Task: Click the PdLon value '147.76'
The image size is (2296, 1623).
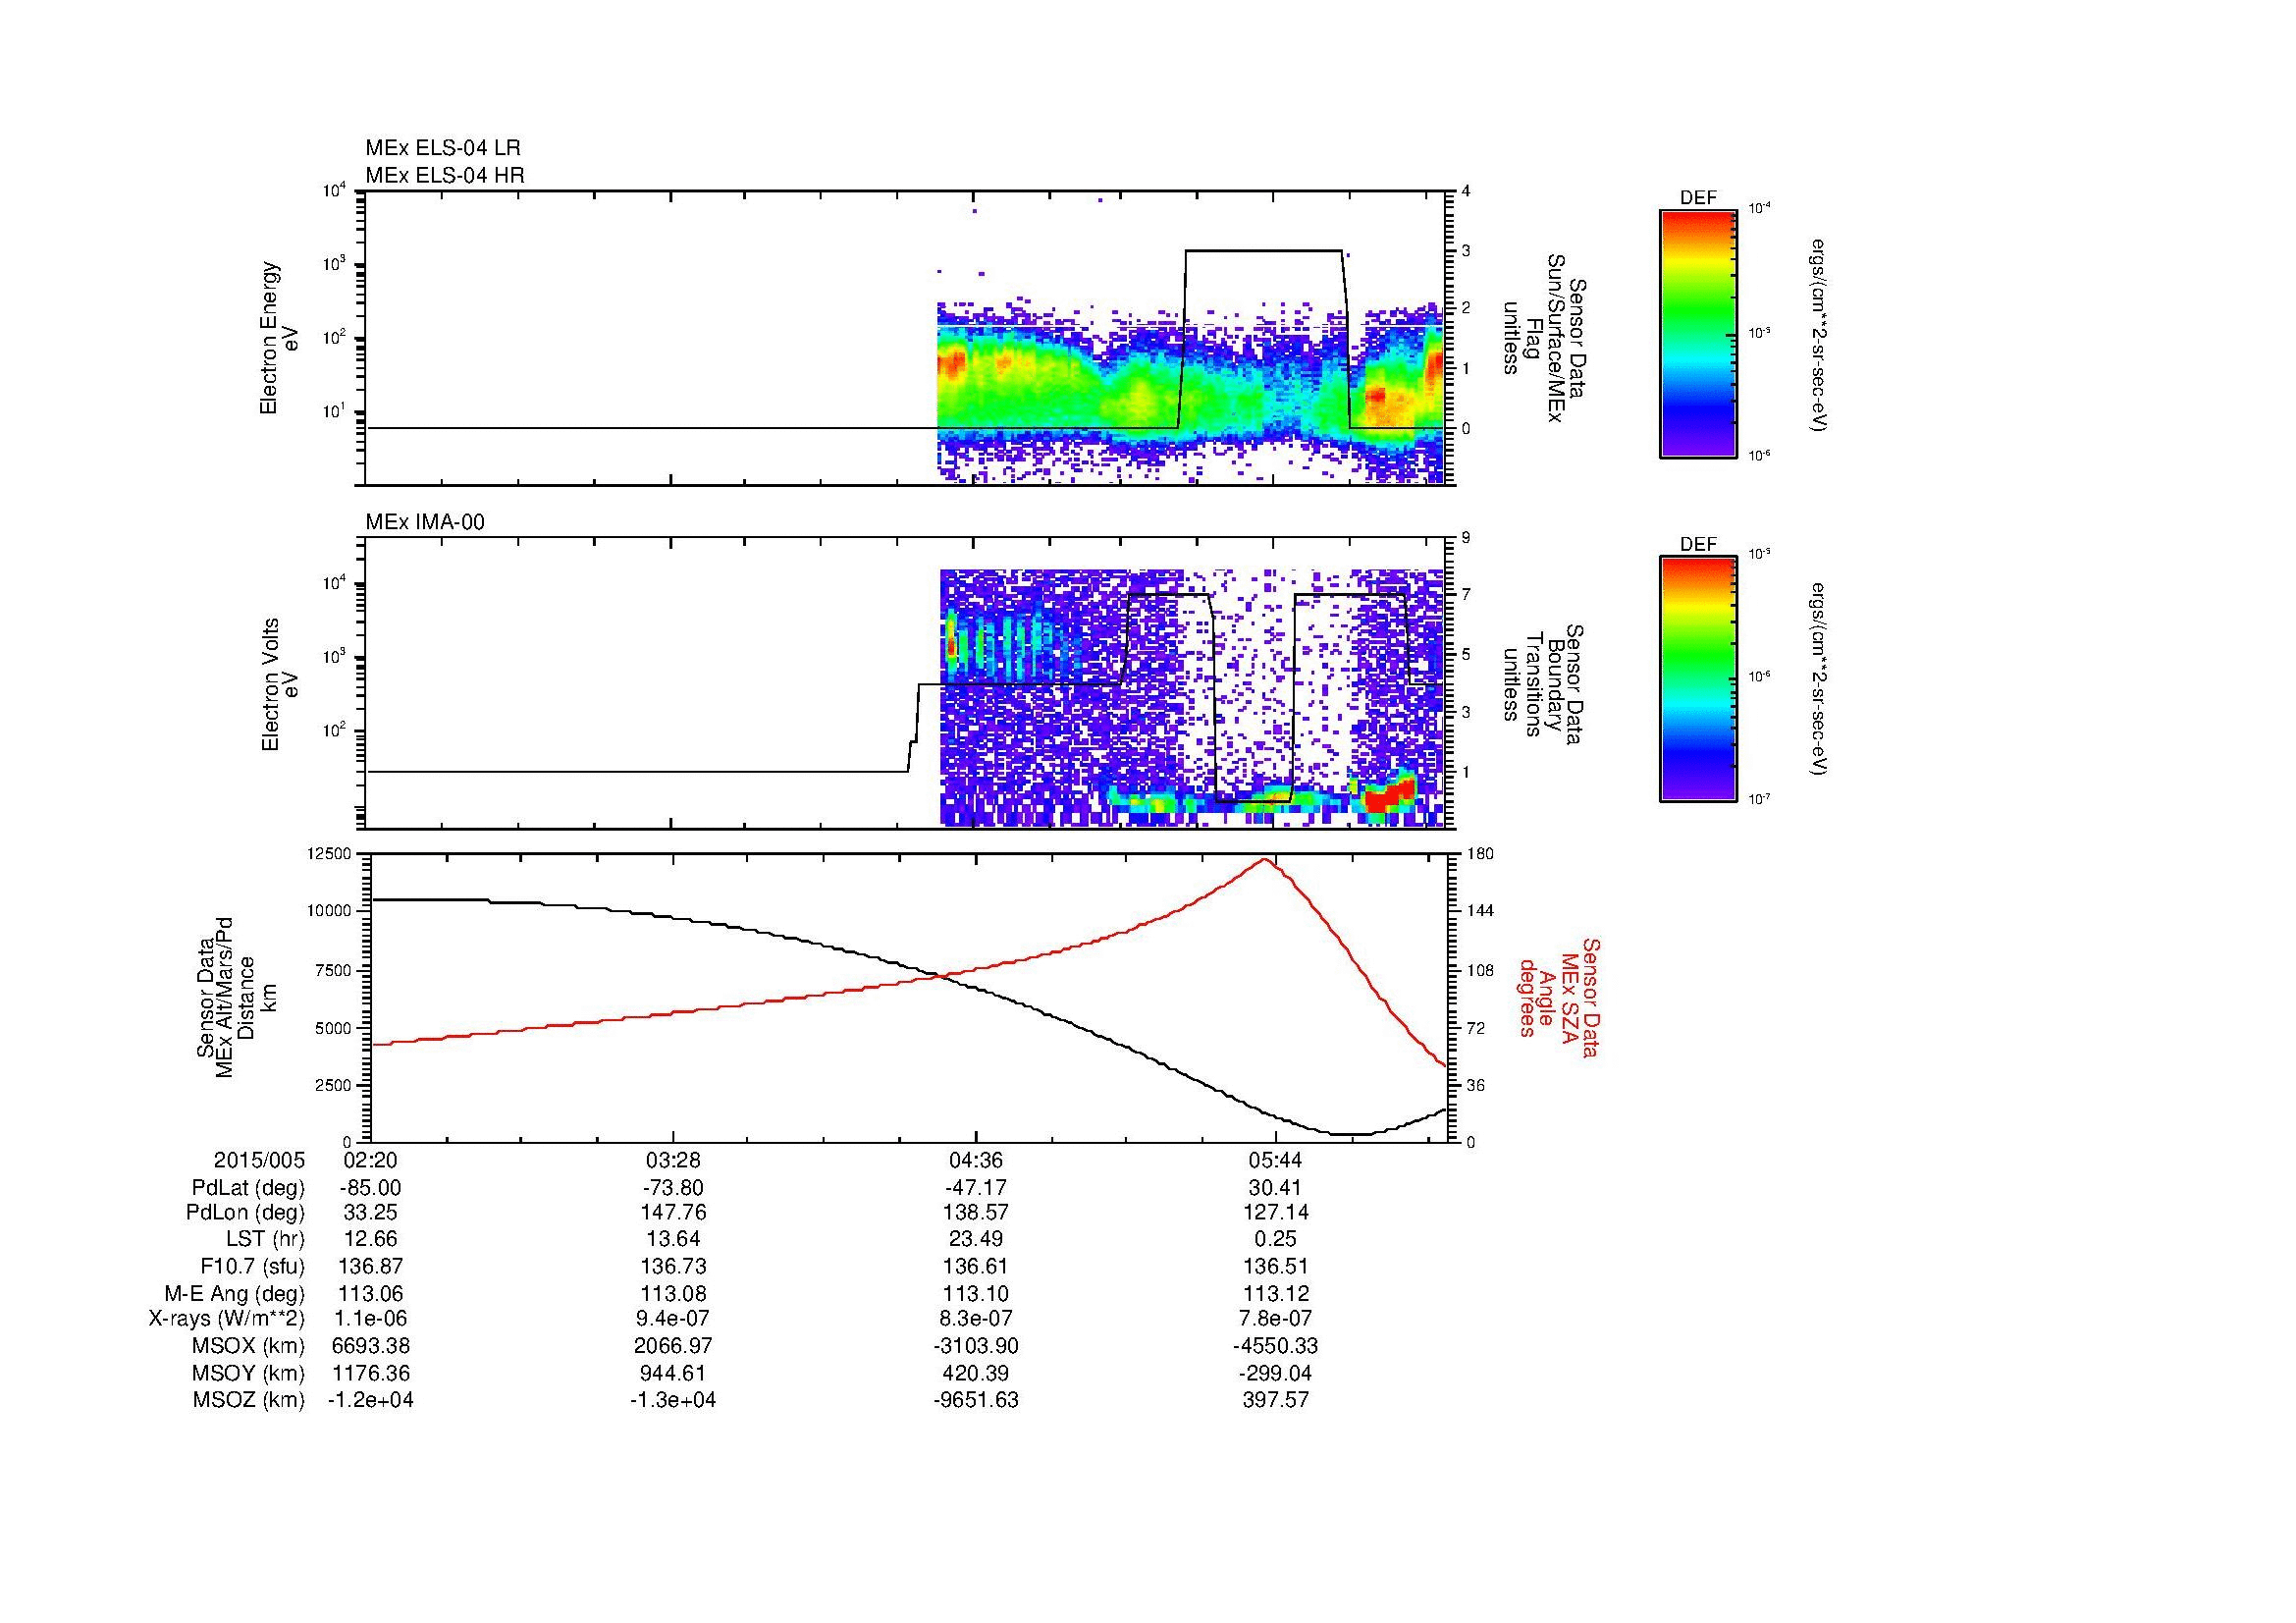Action: pyautogui.click(x=673, y=1213)
